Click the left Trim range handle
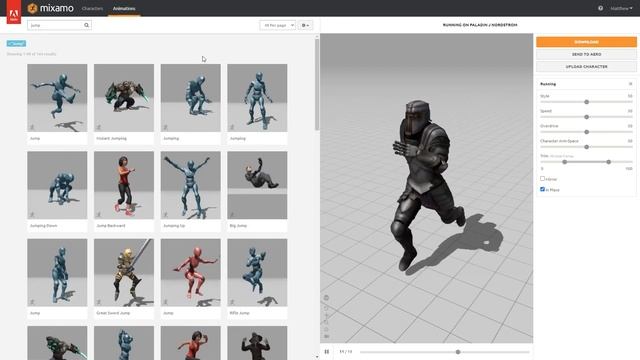The height and width of the screenshot is (360, 640). click(x=564, y=162)
